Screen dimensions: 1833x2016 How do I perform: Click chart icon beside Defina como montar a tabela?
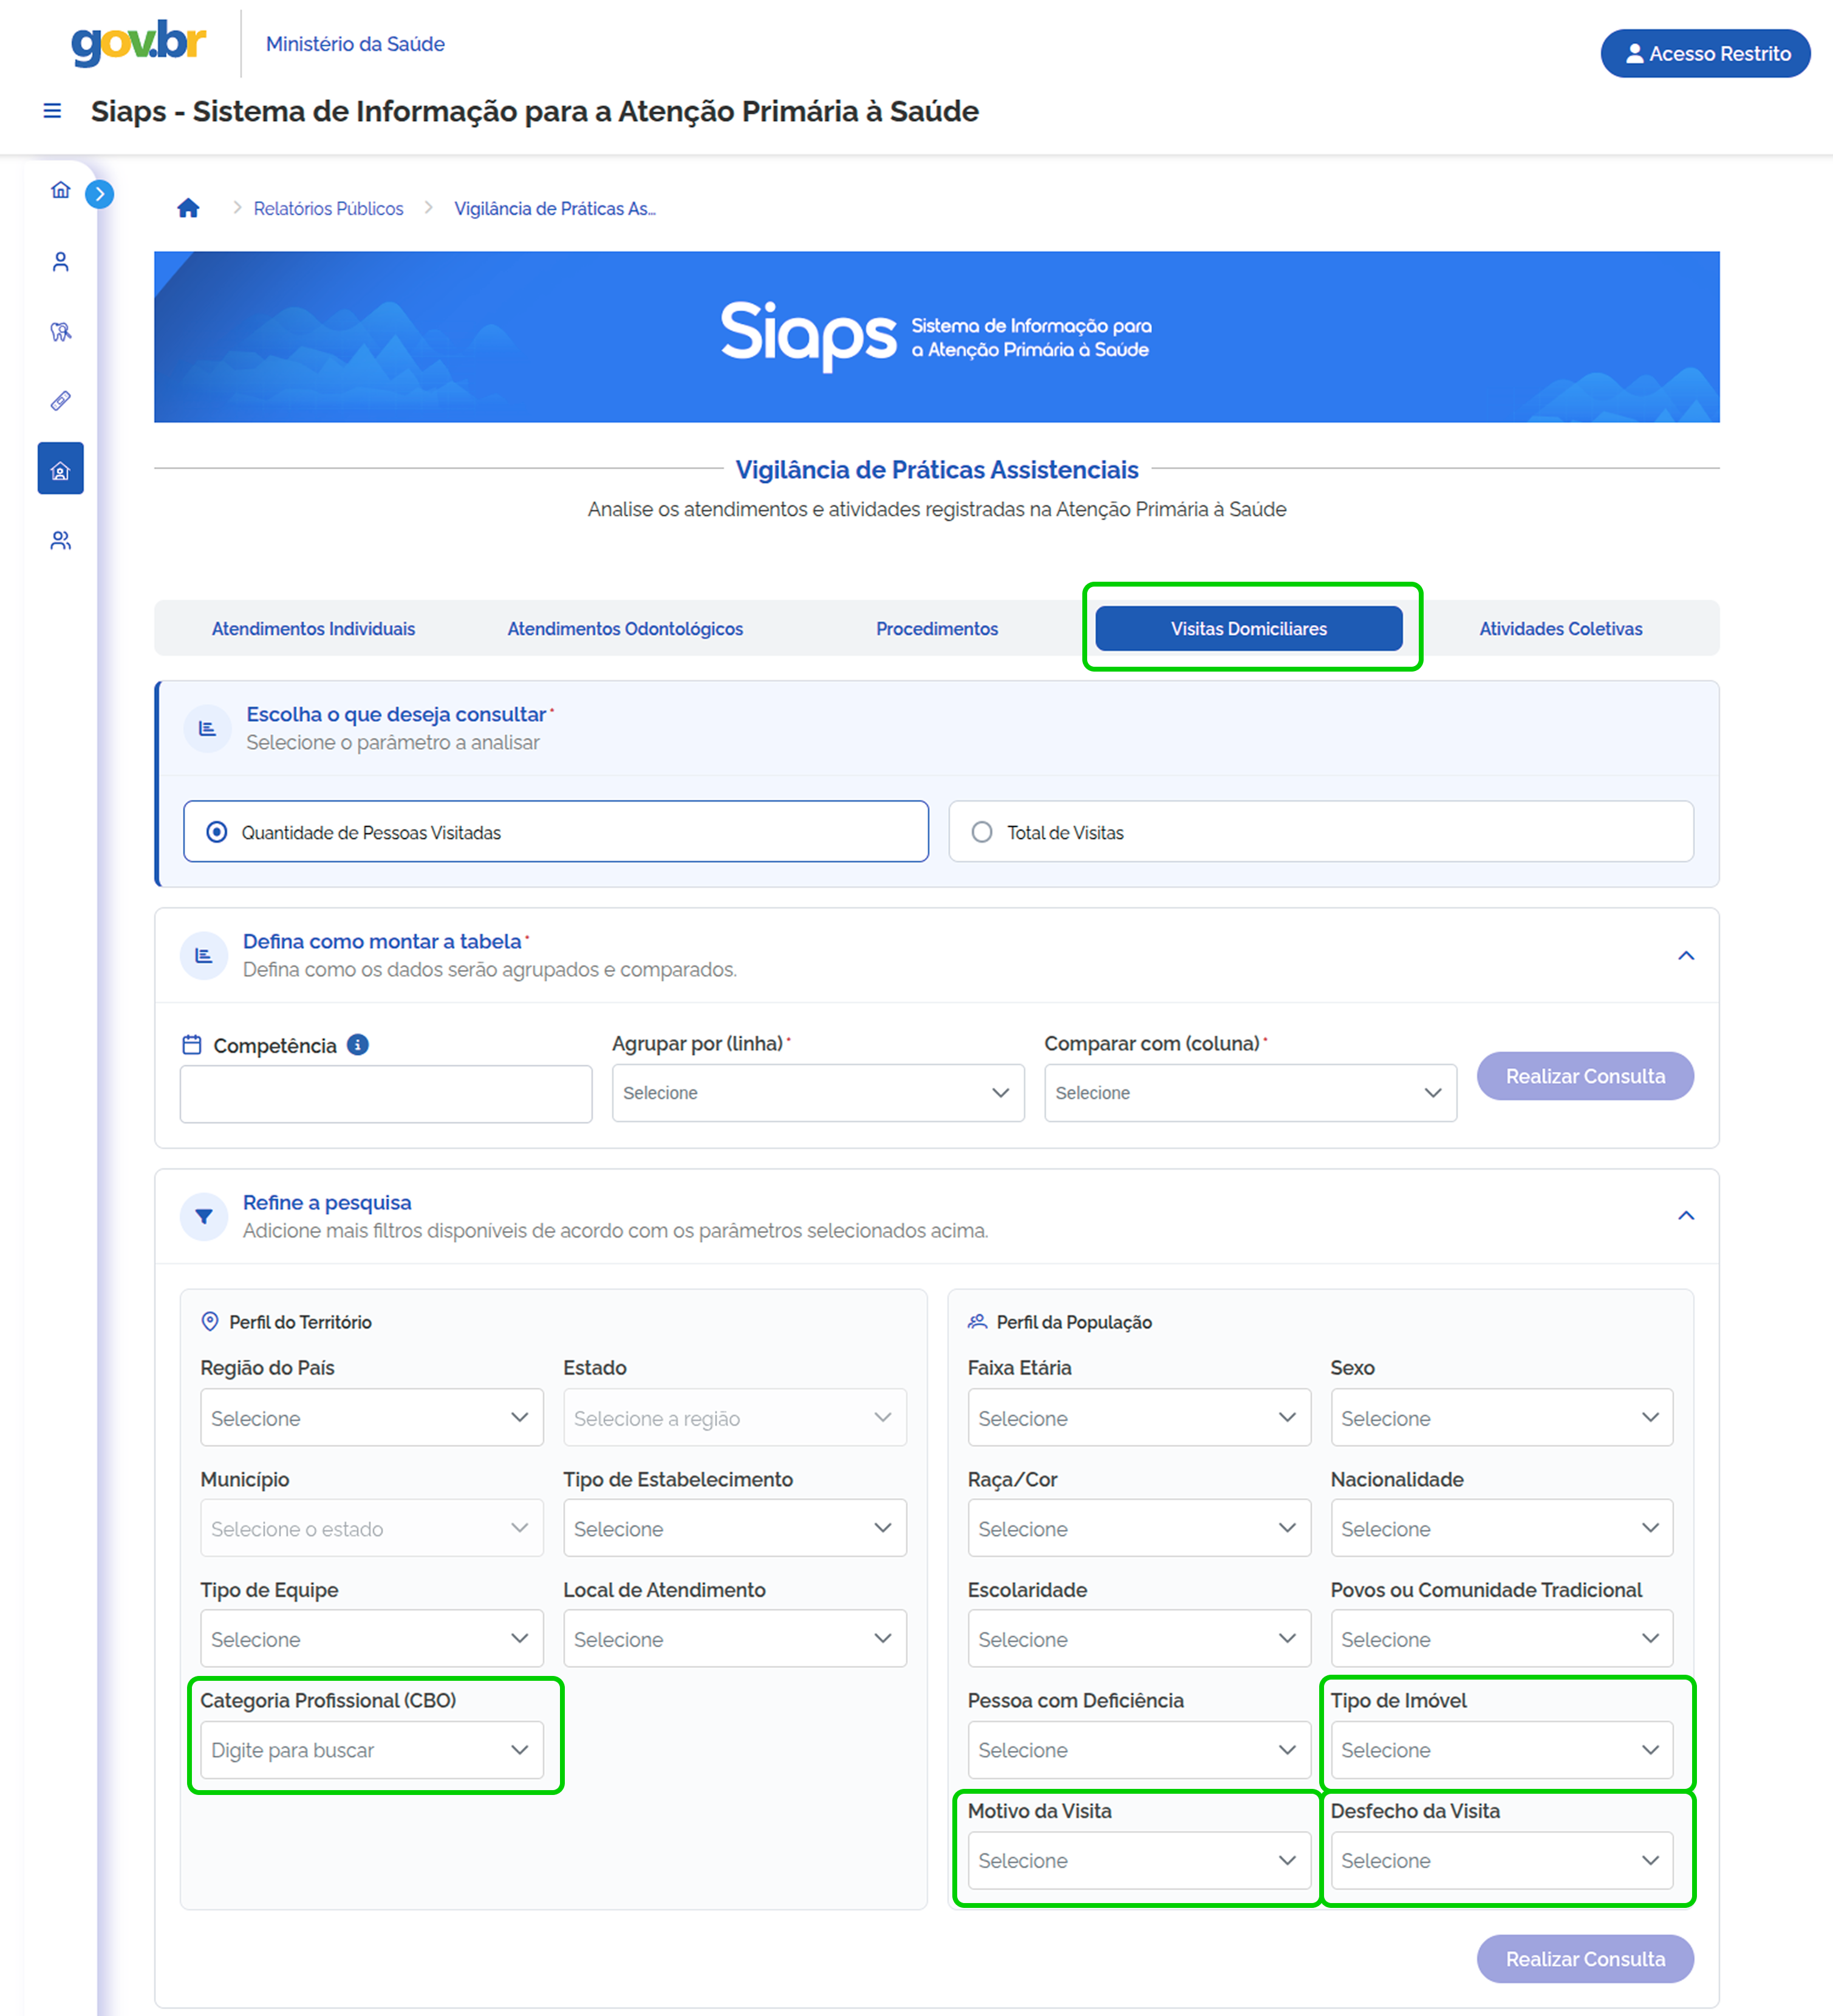click(204, 956)
